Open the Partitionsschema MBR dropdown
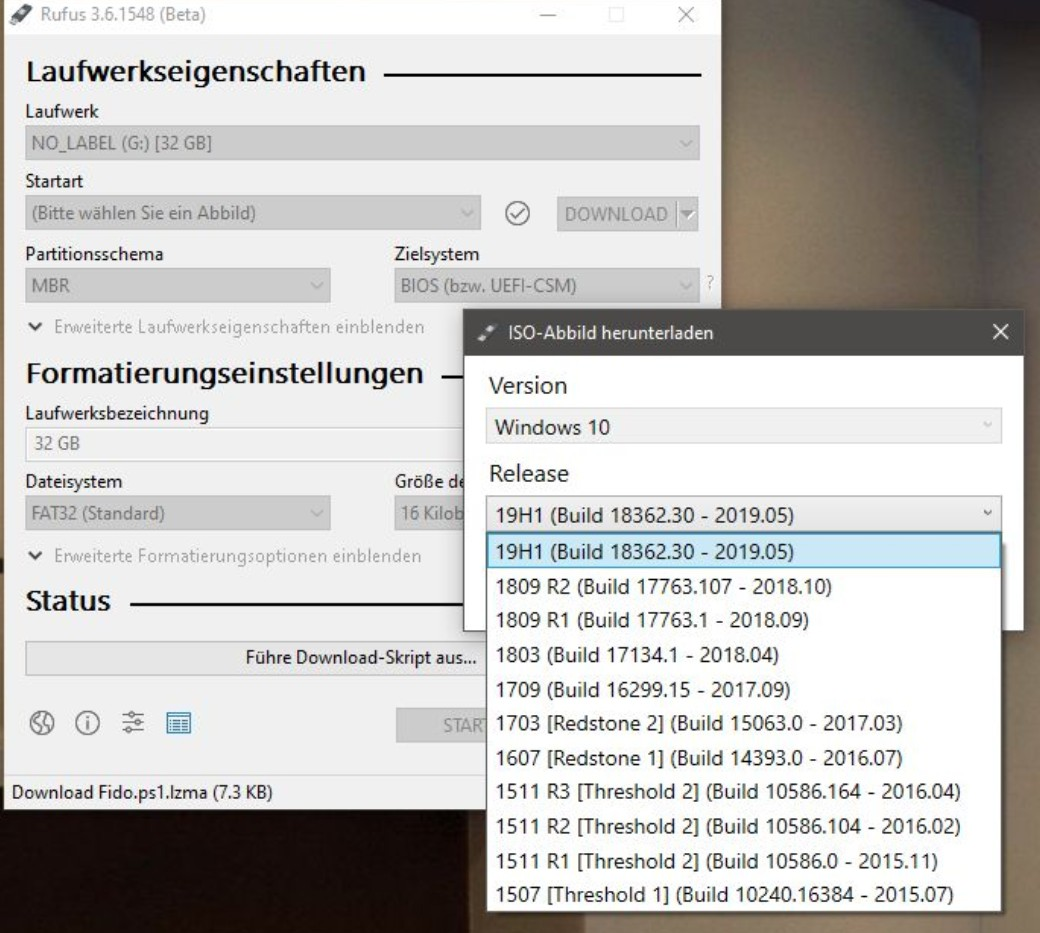Viewport: 1040px width, 933px height. tap(178, 285)
